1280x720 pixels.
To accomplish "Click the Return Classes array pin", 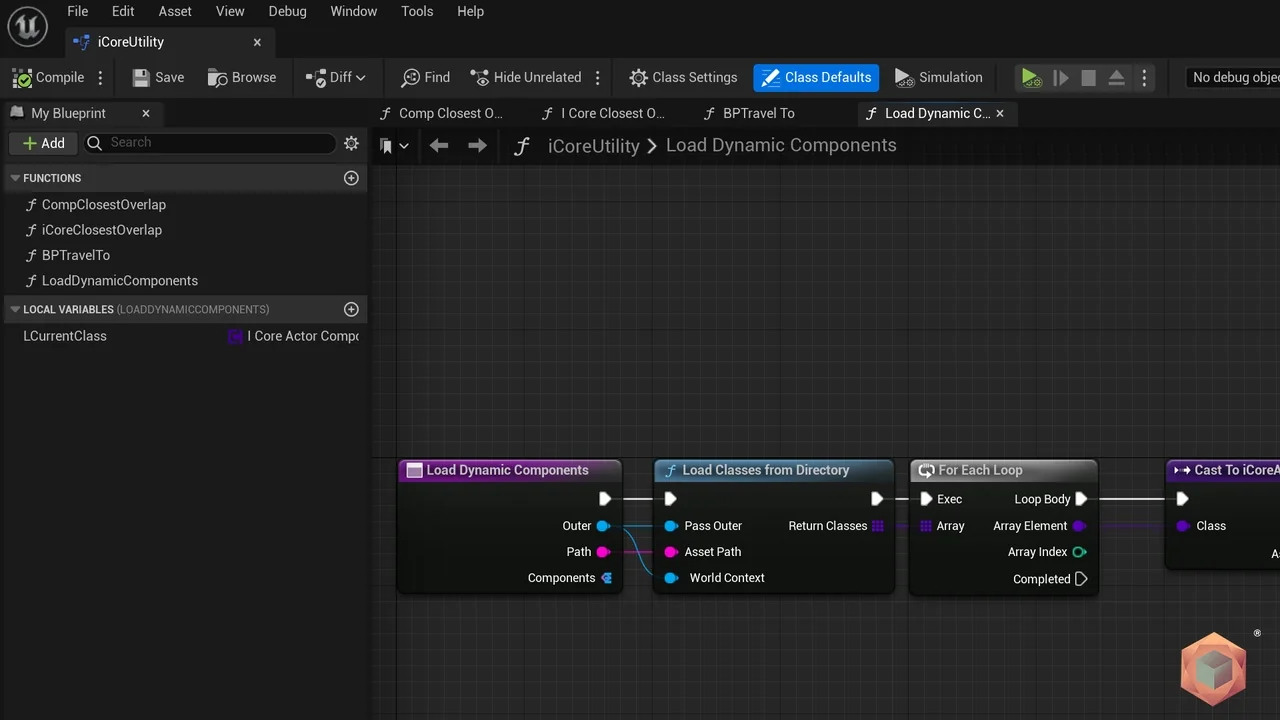I will click(877, 526).
